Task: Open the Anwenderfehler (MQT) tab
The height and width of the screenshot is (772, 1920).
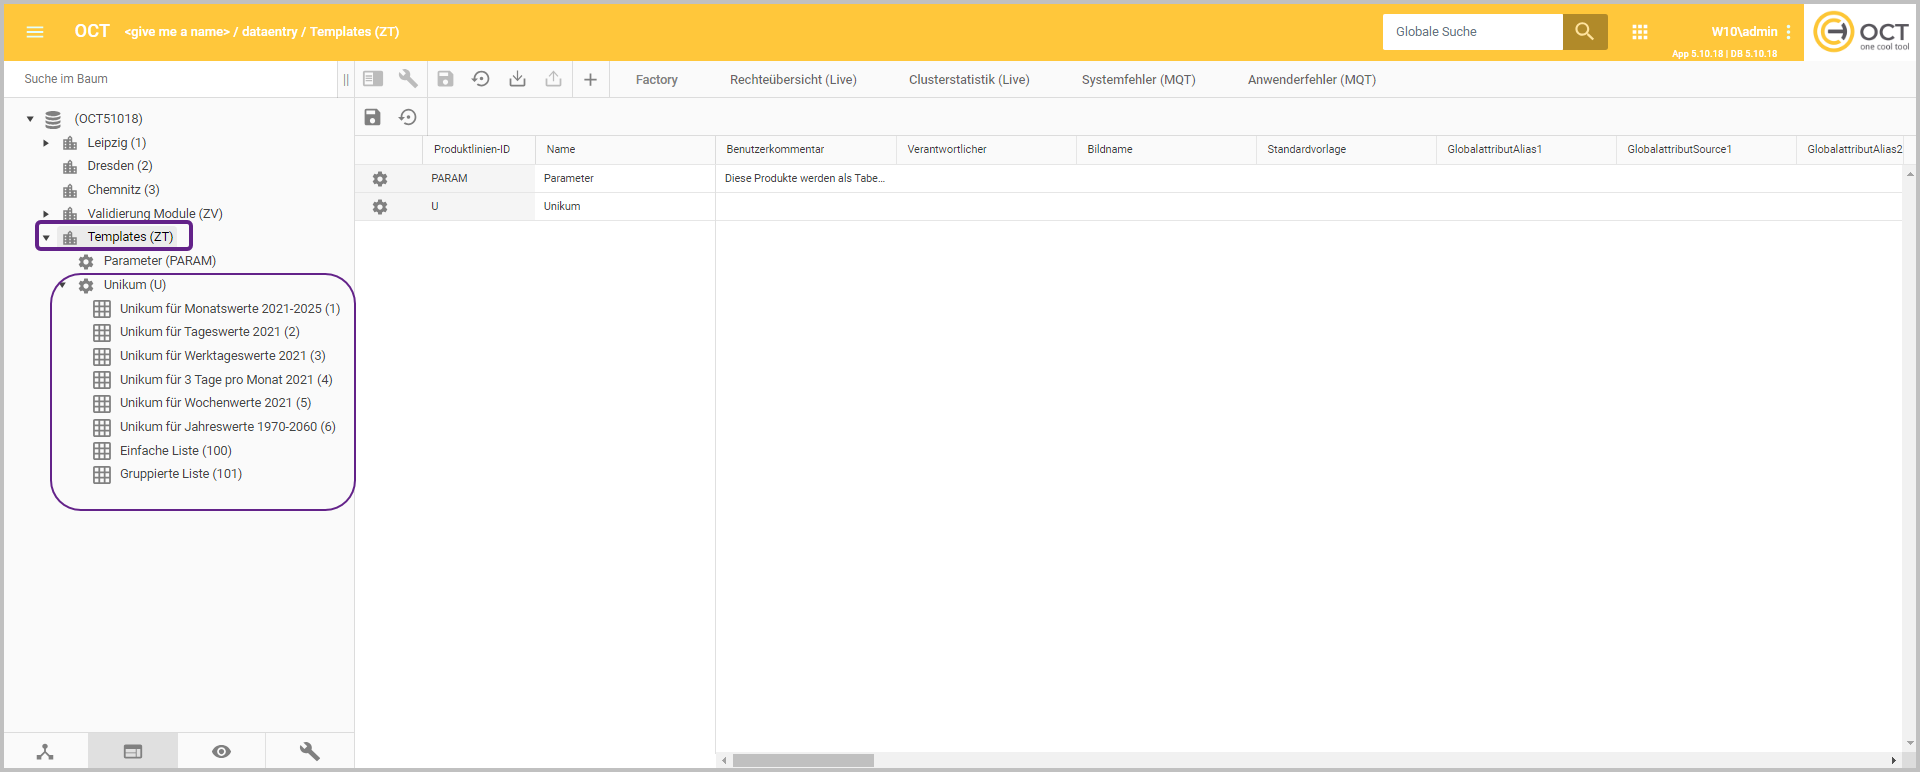Action: tap(1312, 80)
